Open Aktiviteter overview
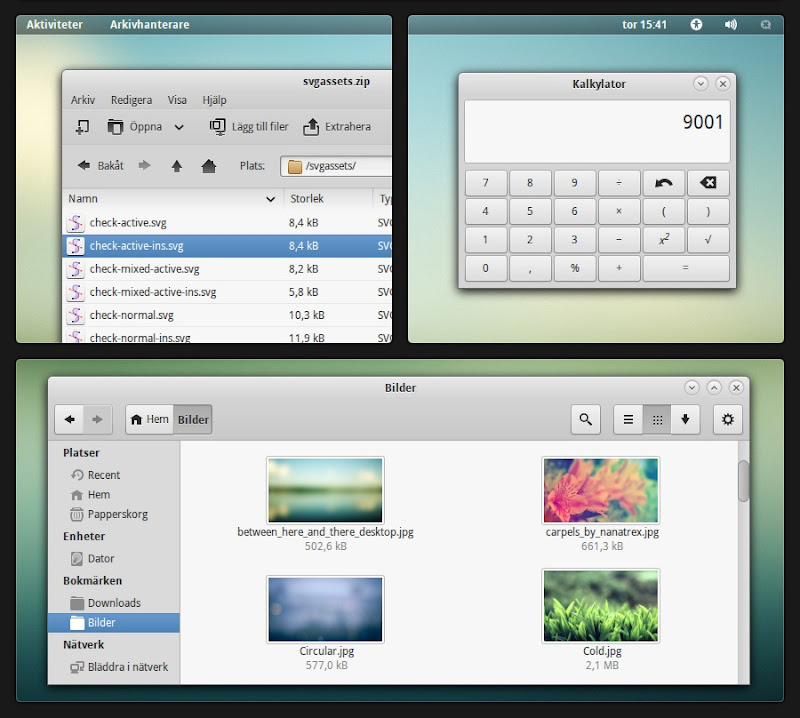 tap(55, 24)
